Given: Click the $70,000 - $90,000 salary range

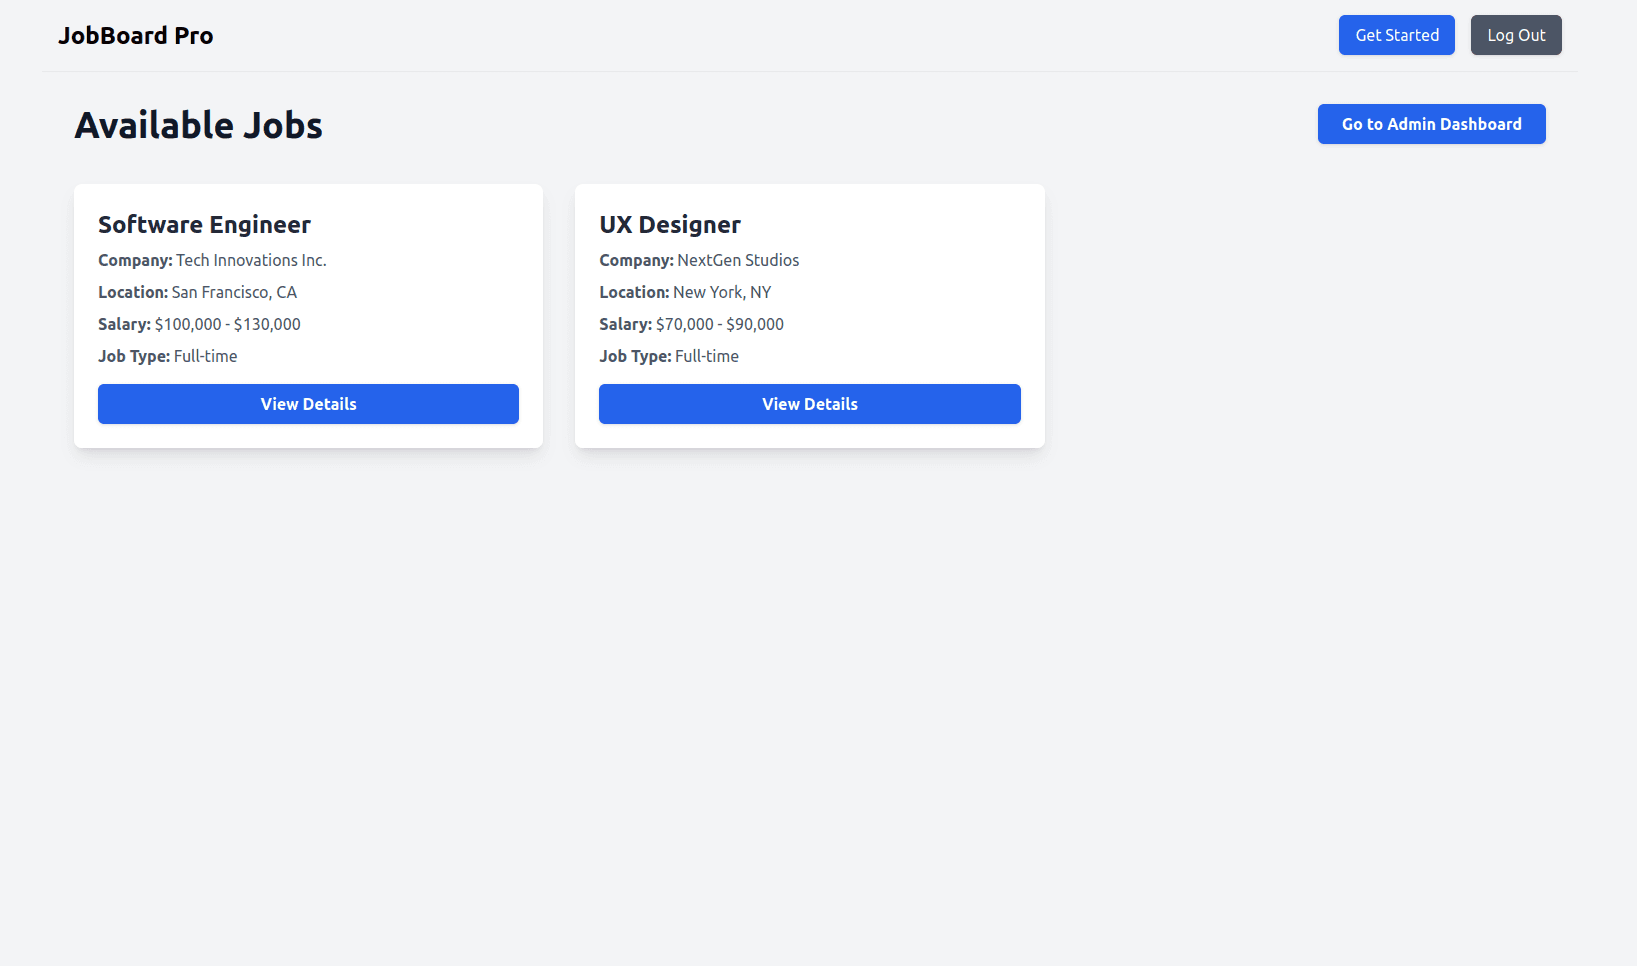Looking at the screenshot, I should point(720,324).
